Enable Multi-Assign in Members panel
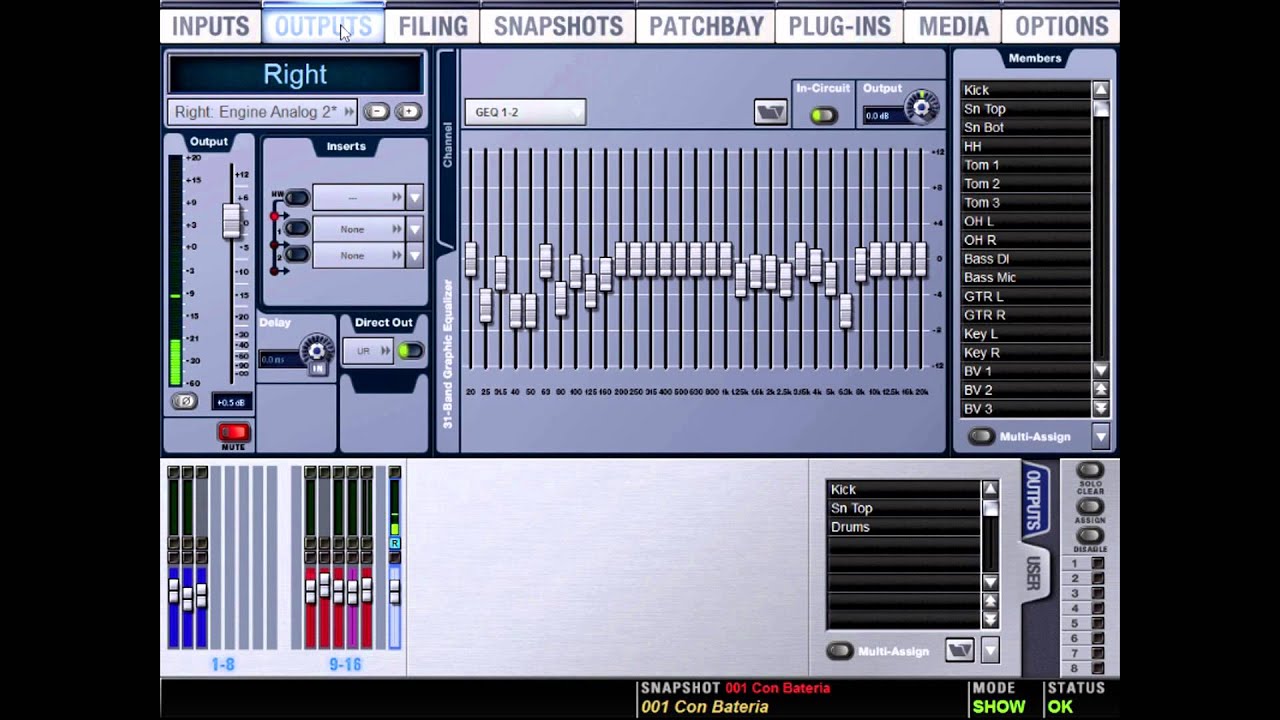This screenshot has height=720, width=1280. [981, 436]
